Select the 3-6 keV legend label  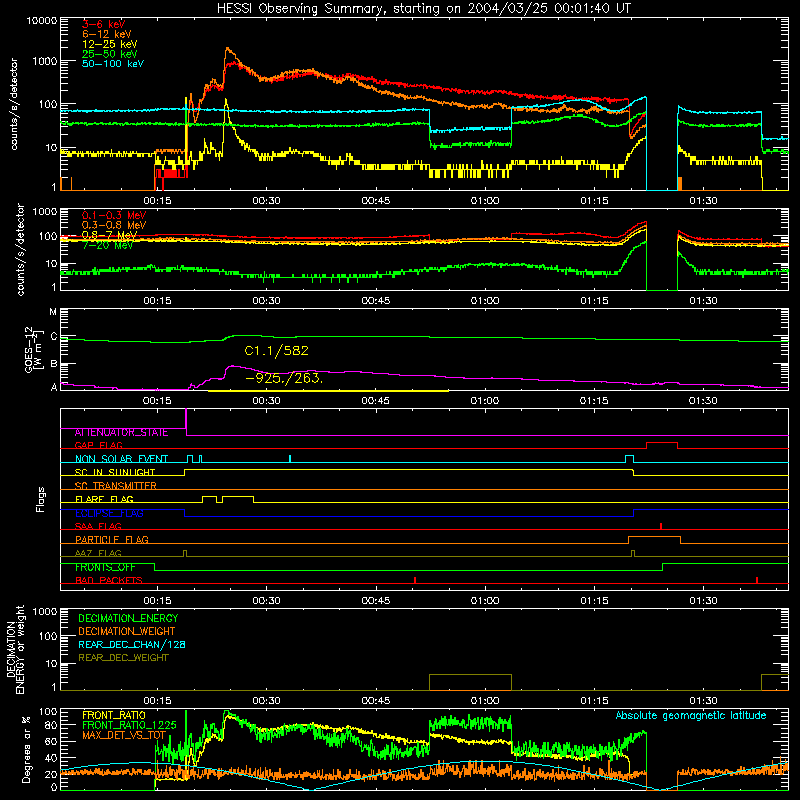click(x=104, y=24)
